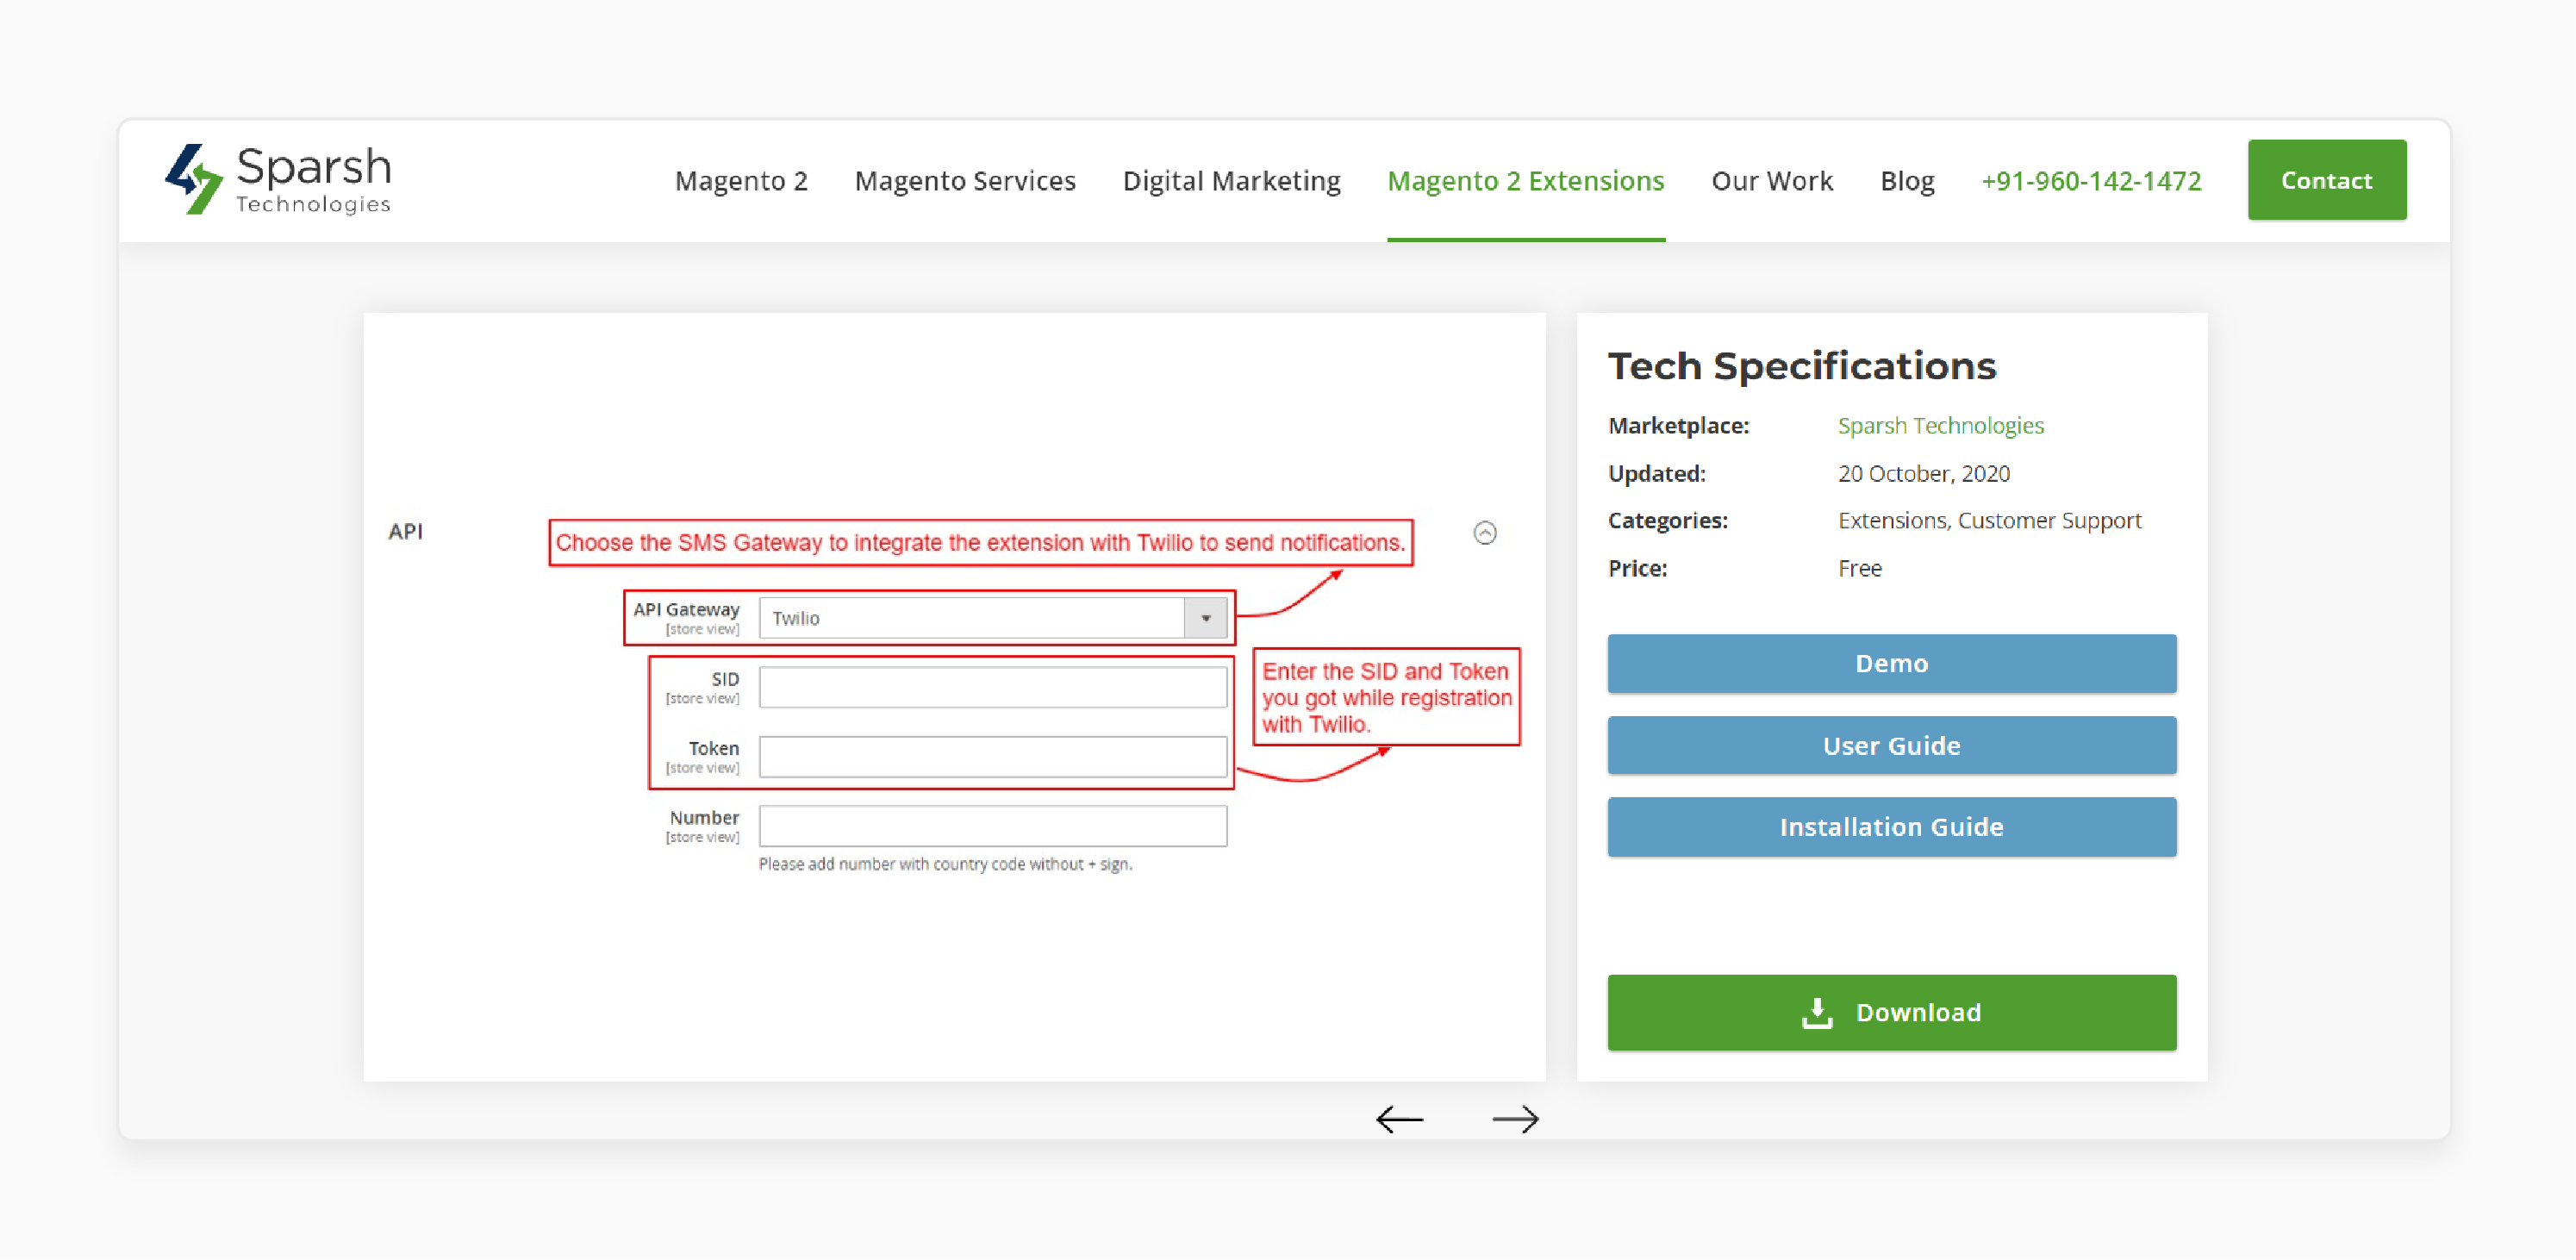Click the Tech Specifications heading
Image resolution: width=2576 pixels, height=1260 pixels.
click(1801, 366)
